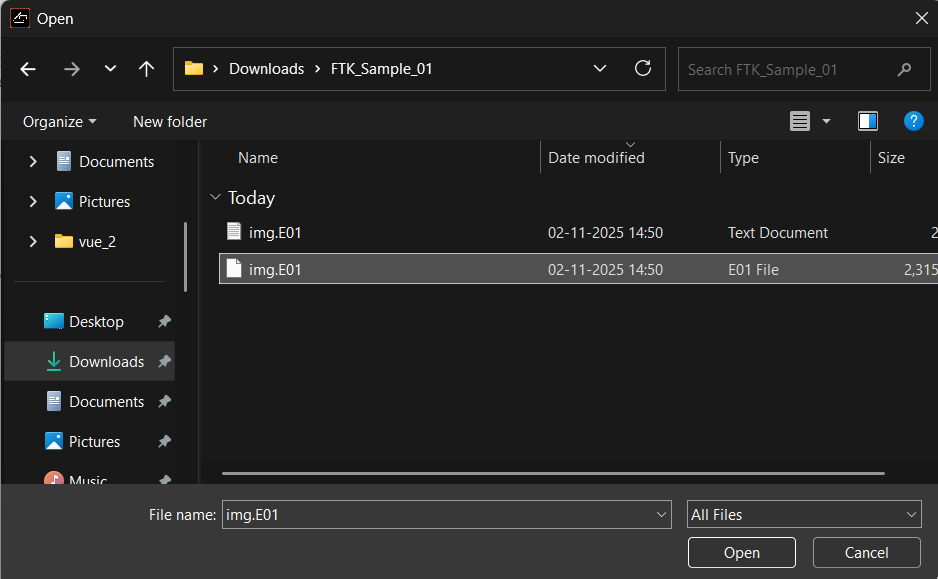Open the File name history dropdown
The height and width of the screenshot is (579, 938).
(661, 514)
